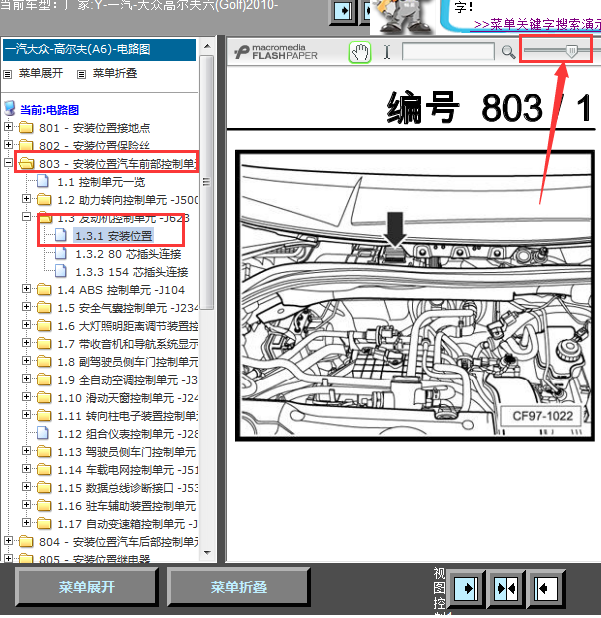
Task: Click the tree panel vertical scrollbar thumb
Action: coord(207,182)
